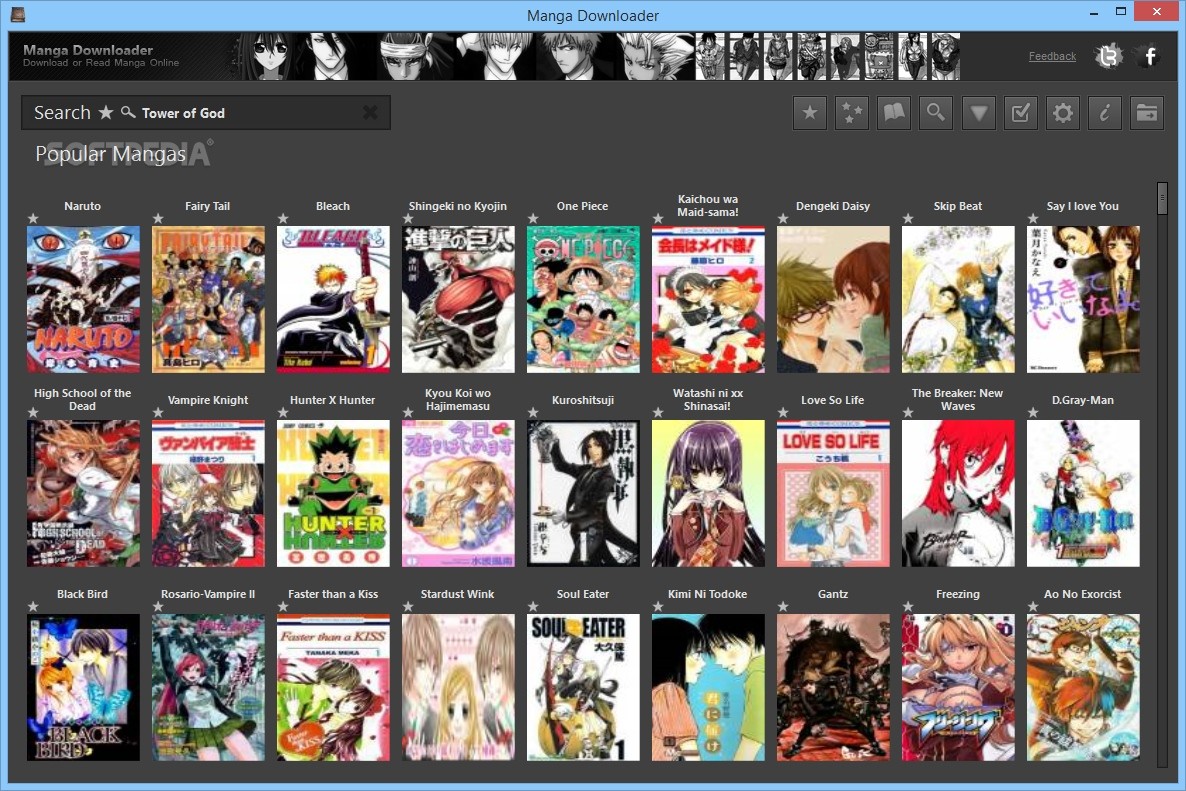Open The Breaker: New Waves cover
This screenshot has width=1186, height=791.
coord(958,494)
